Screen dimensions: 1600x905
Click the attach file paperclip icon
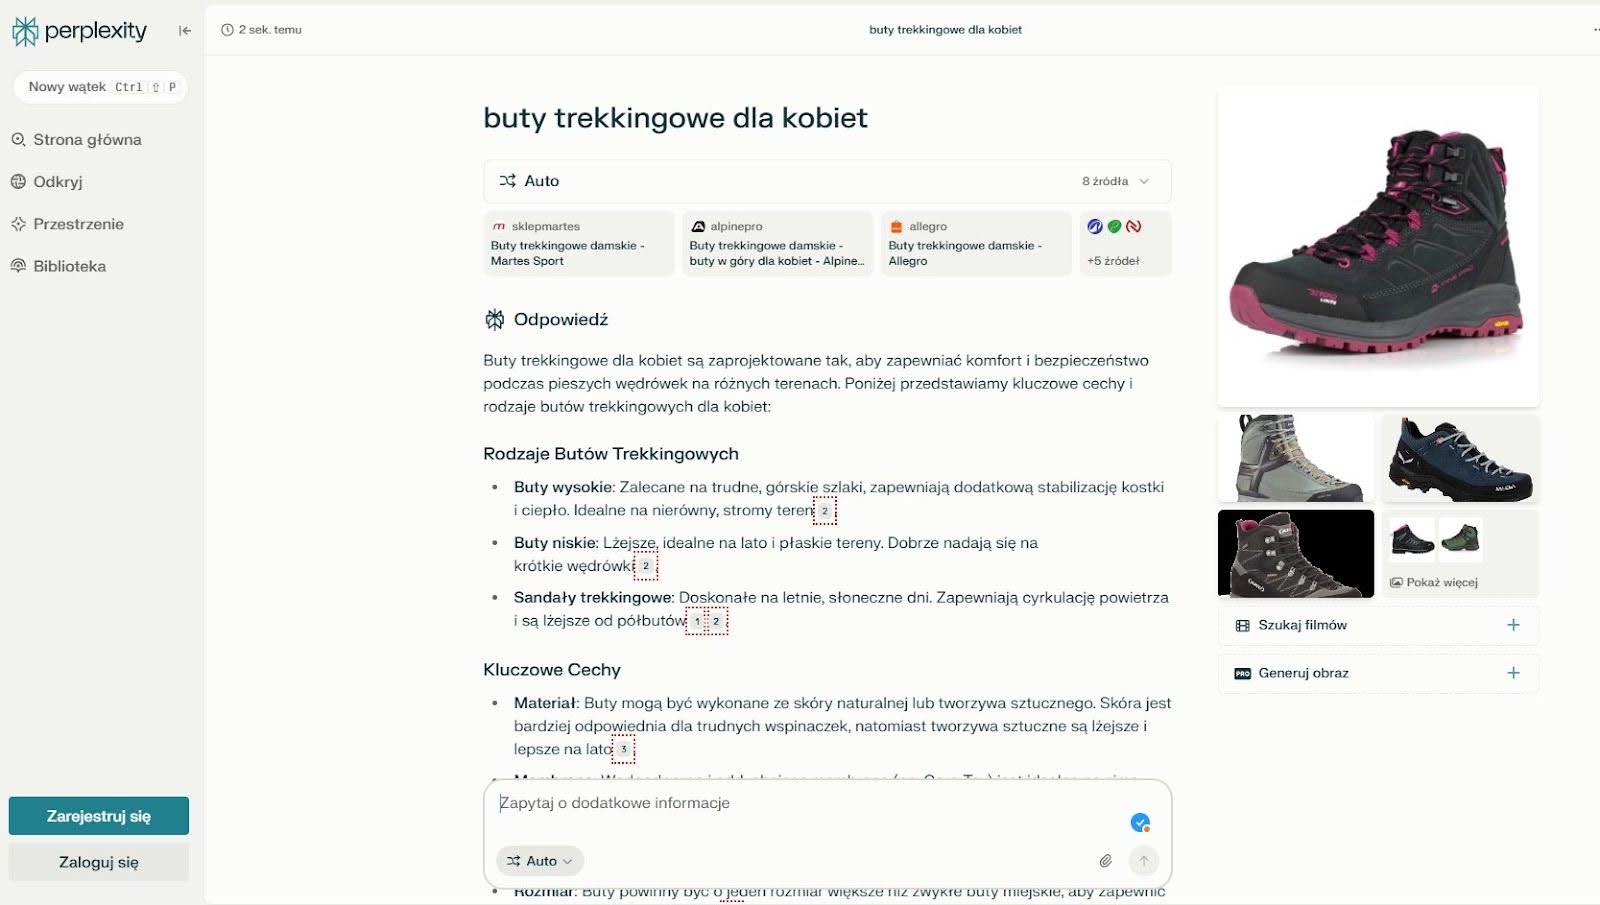click(1105, 861)
